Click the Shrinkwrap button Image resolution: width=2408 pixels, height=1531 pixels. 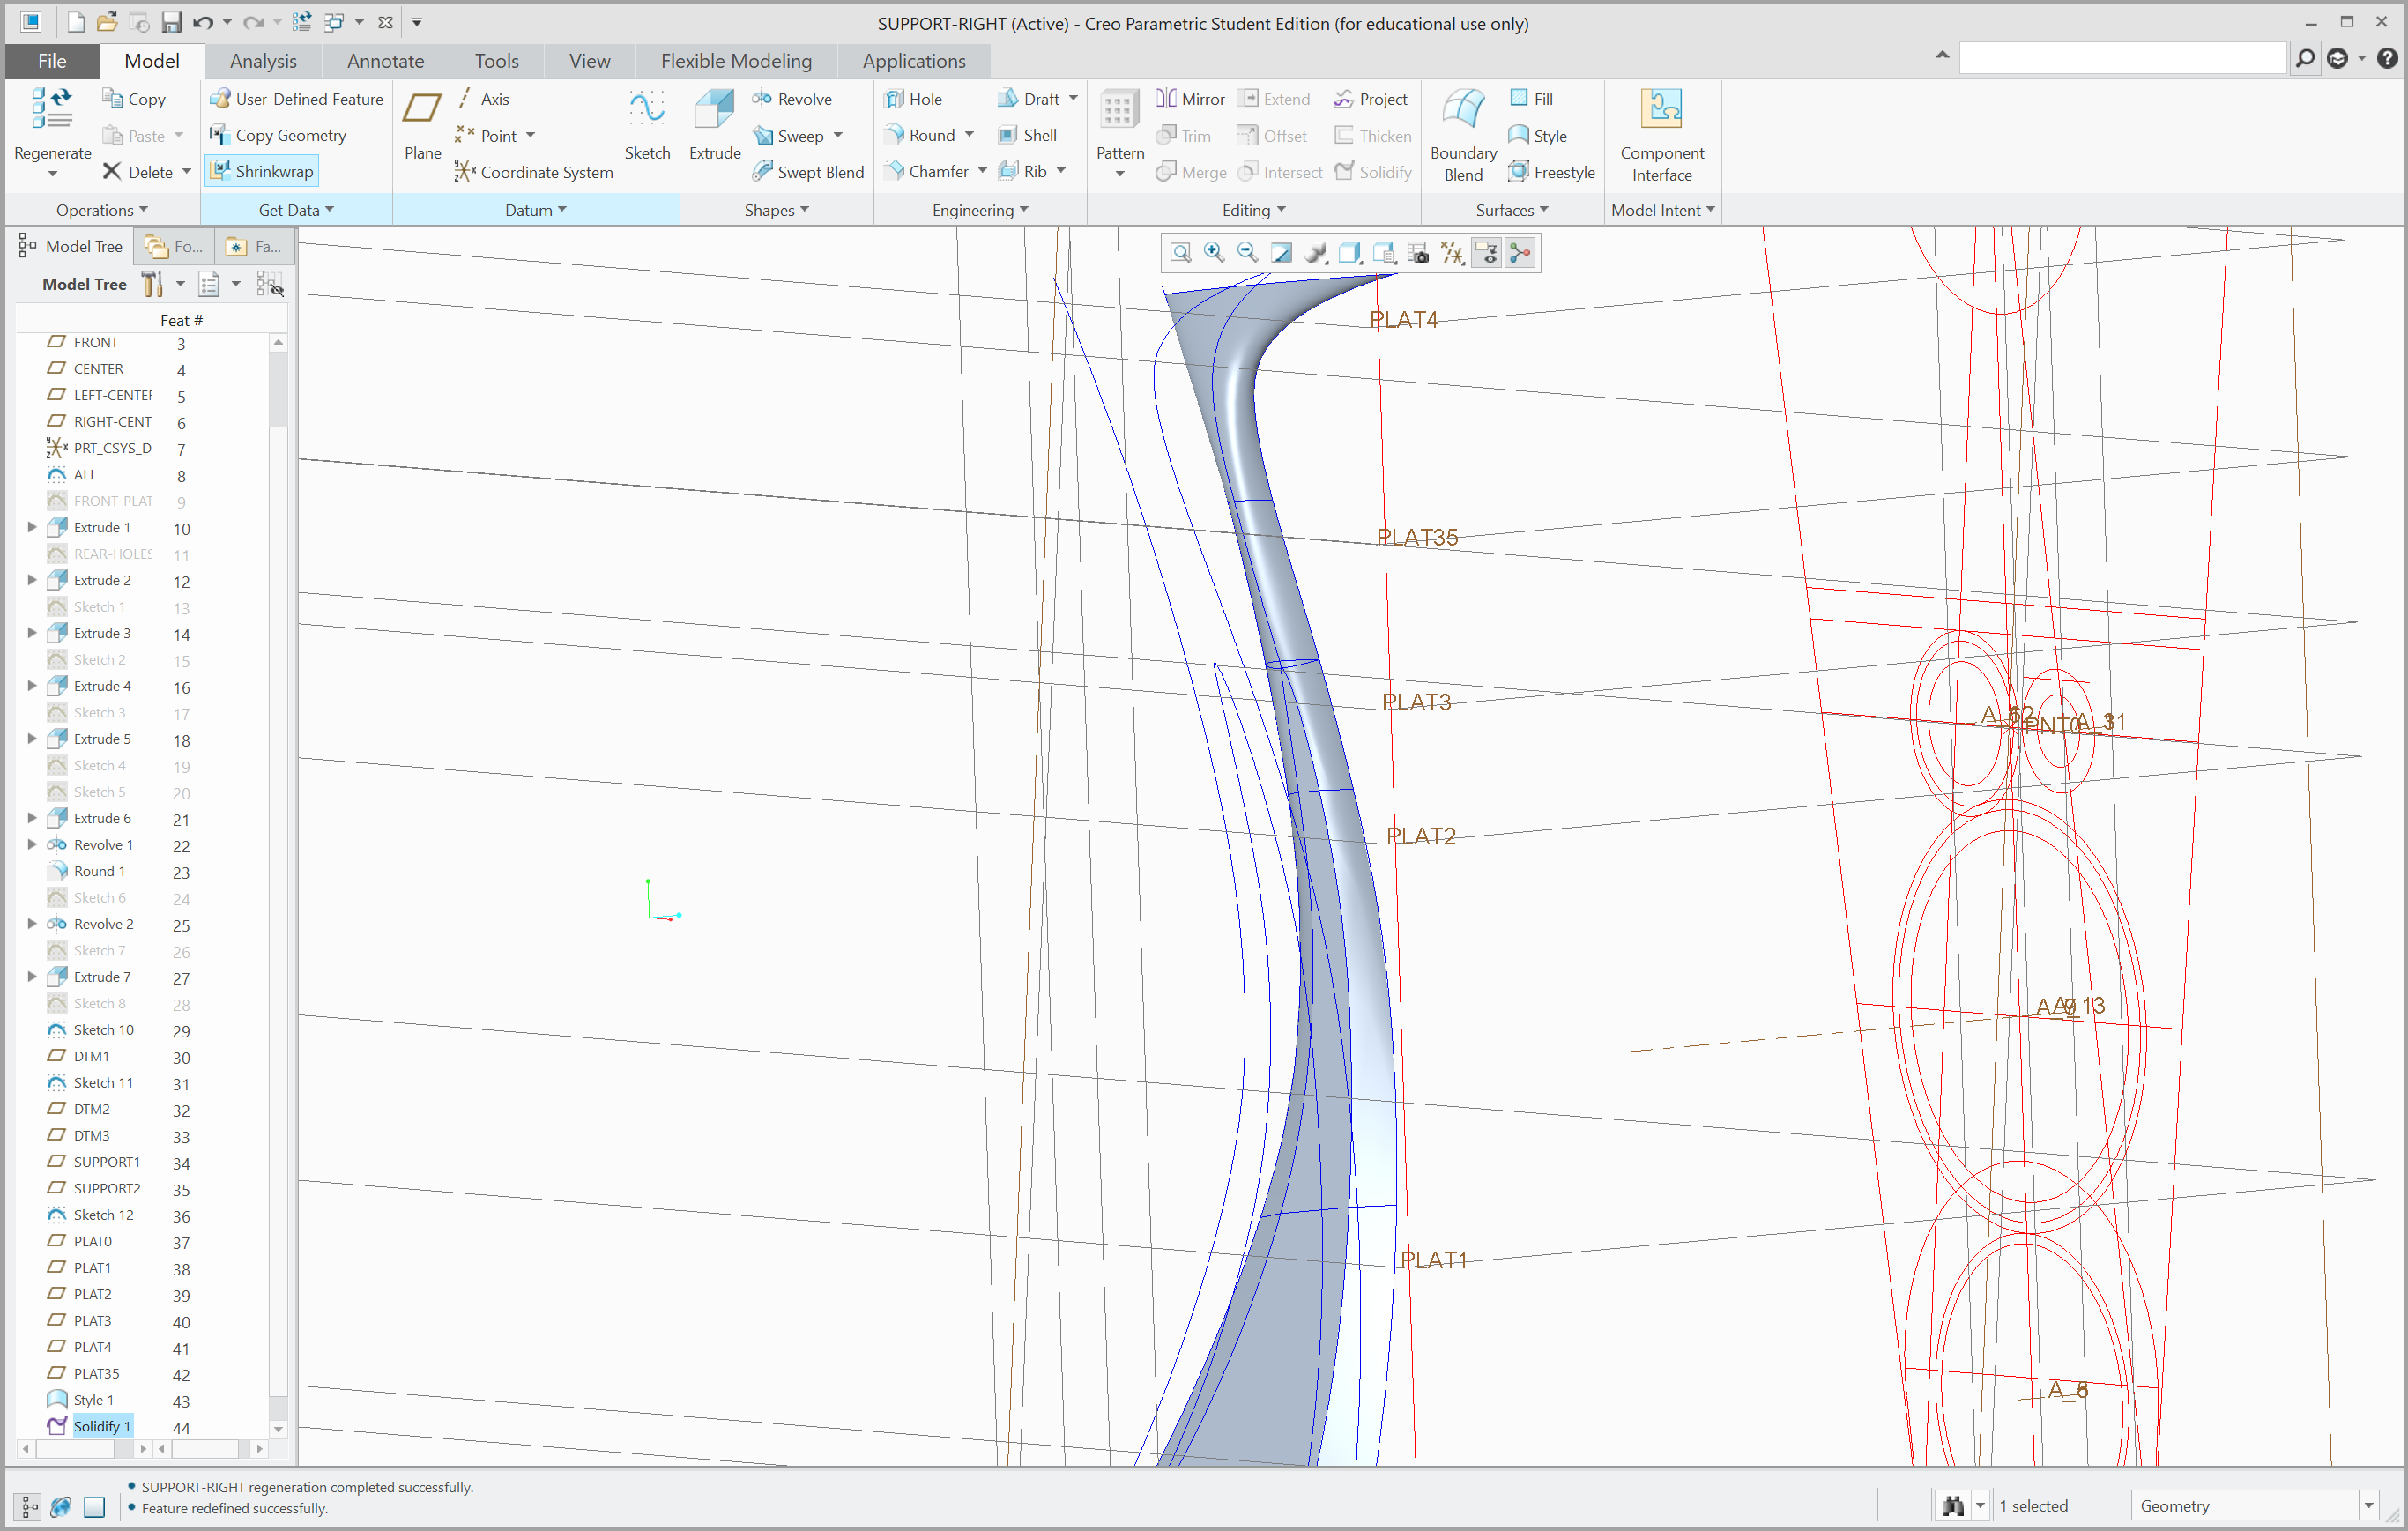tap(262, 171)
